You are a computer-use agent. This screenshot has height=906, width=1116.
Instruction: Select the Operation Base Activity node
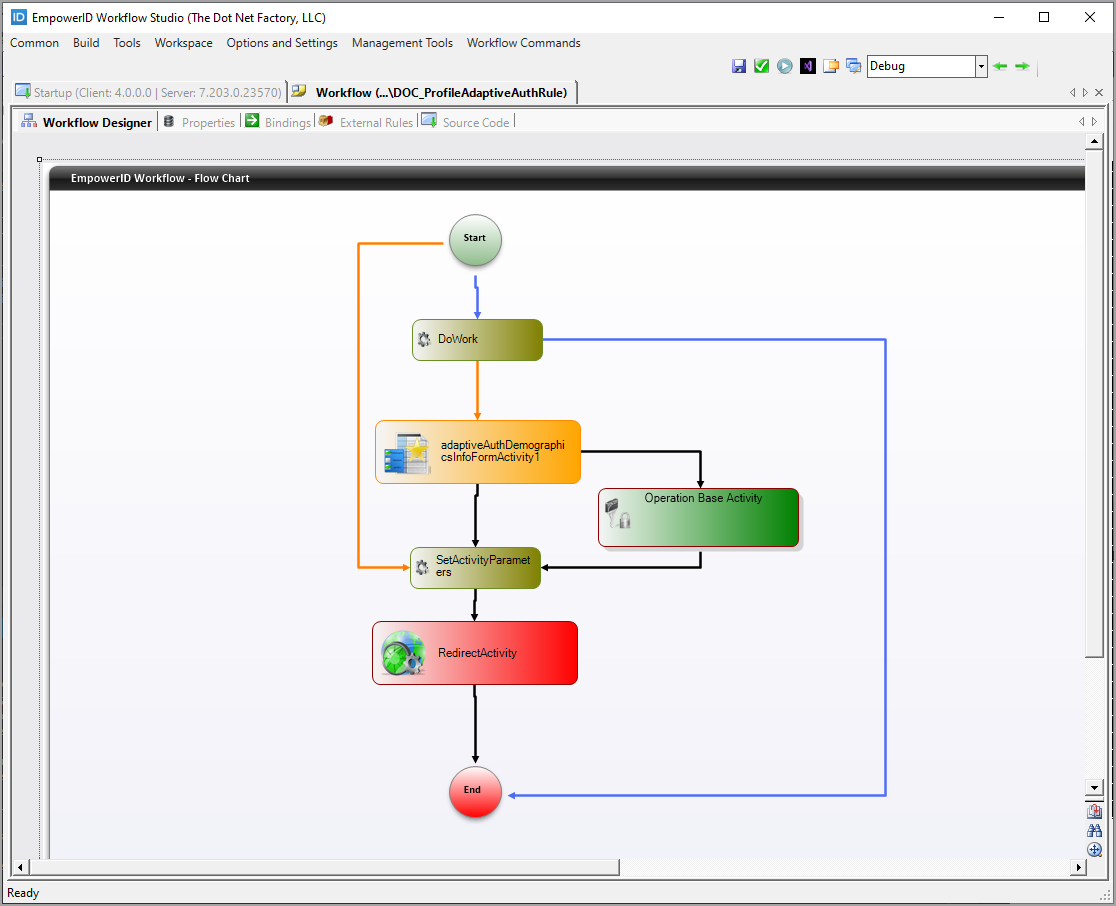pyautogui.click(x=698, y=518)
